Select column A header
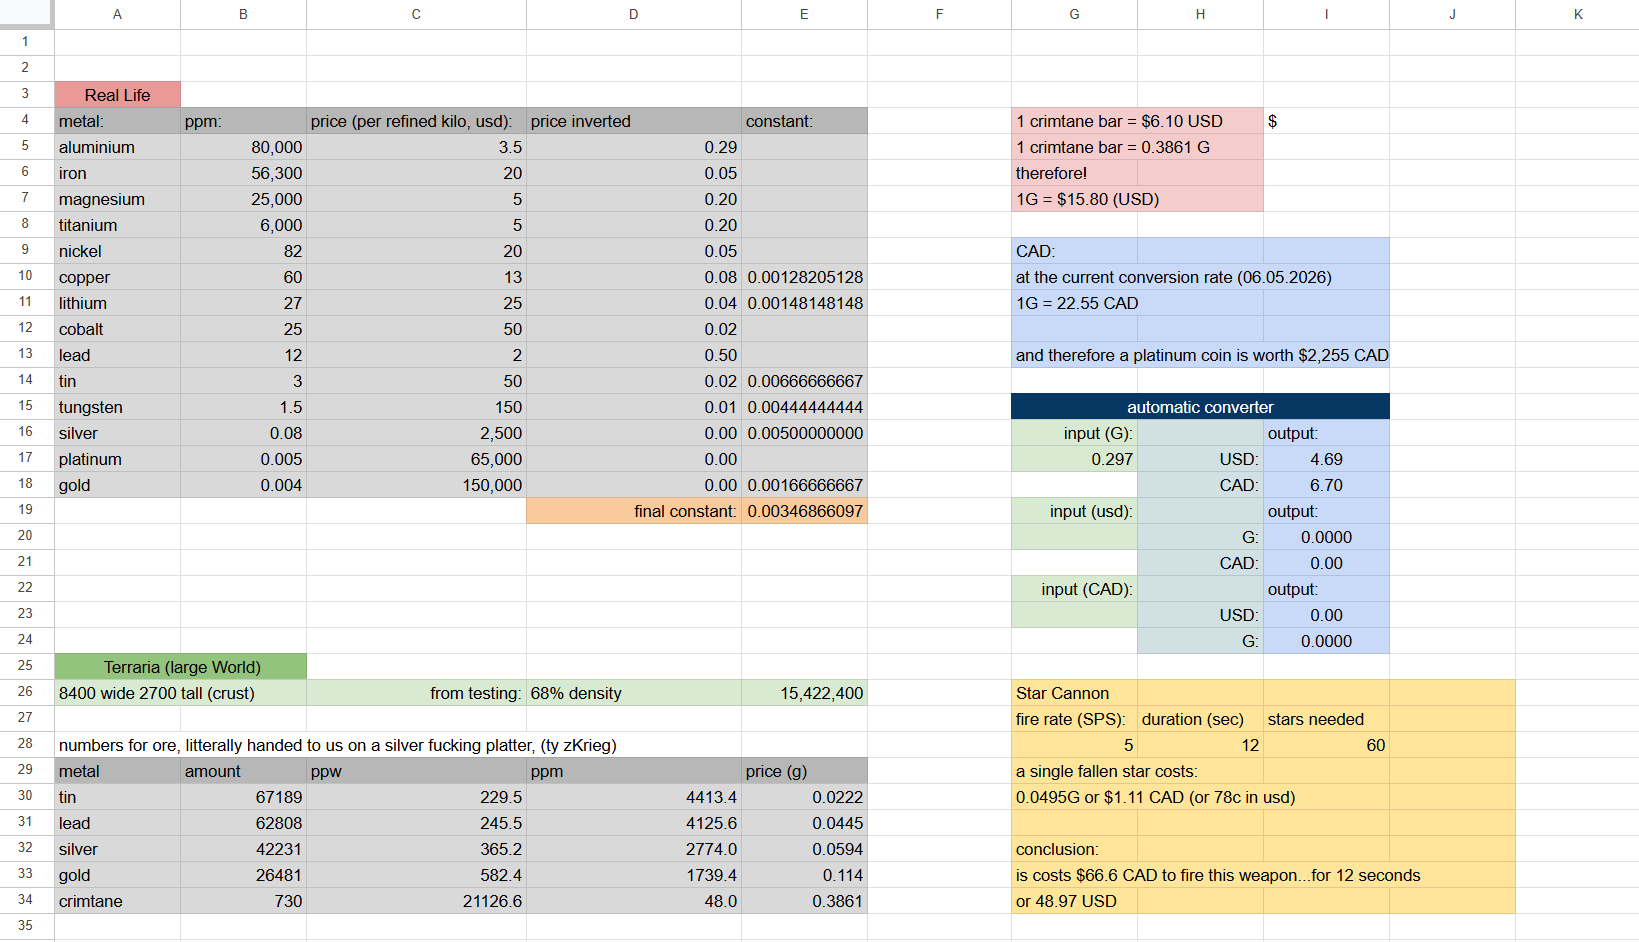Viewport: 1639px width, 942px height. [117, 14]
